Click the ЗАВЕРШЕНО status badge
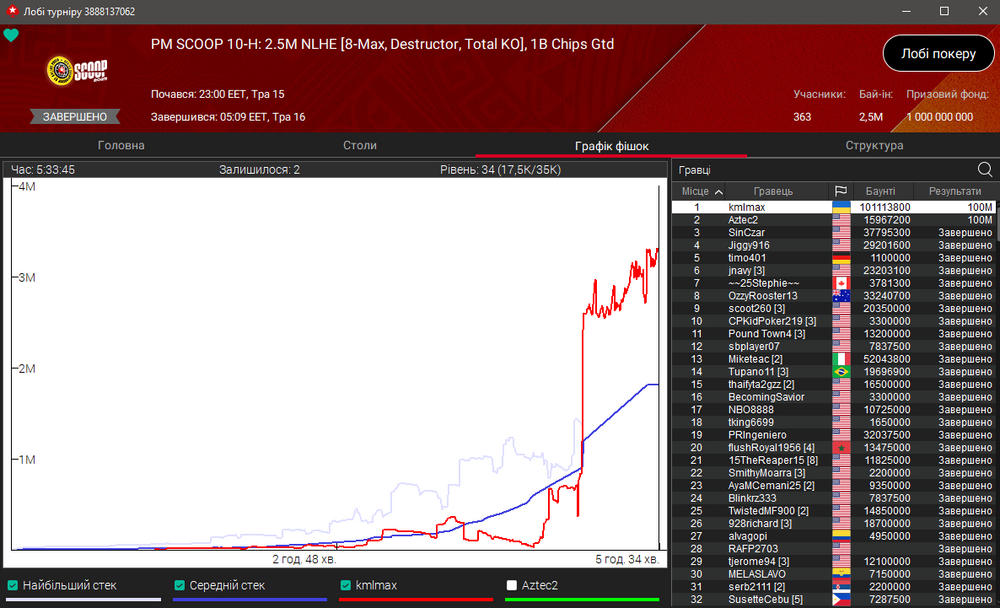 click(x=75, y=117)
